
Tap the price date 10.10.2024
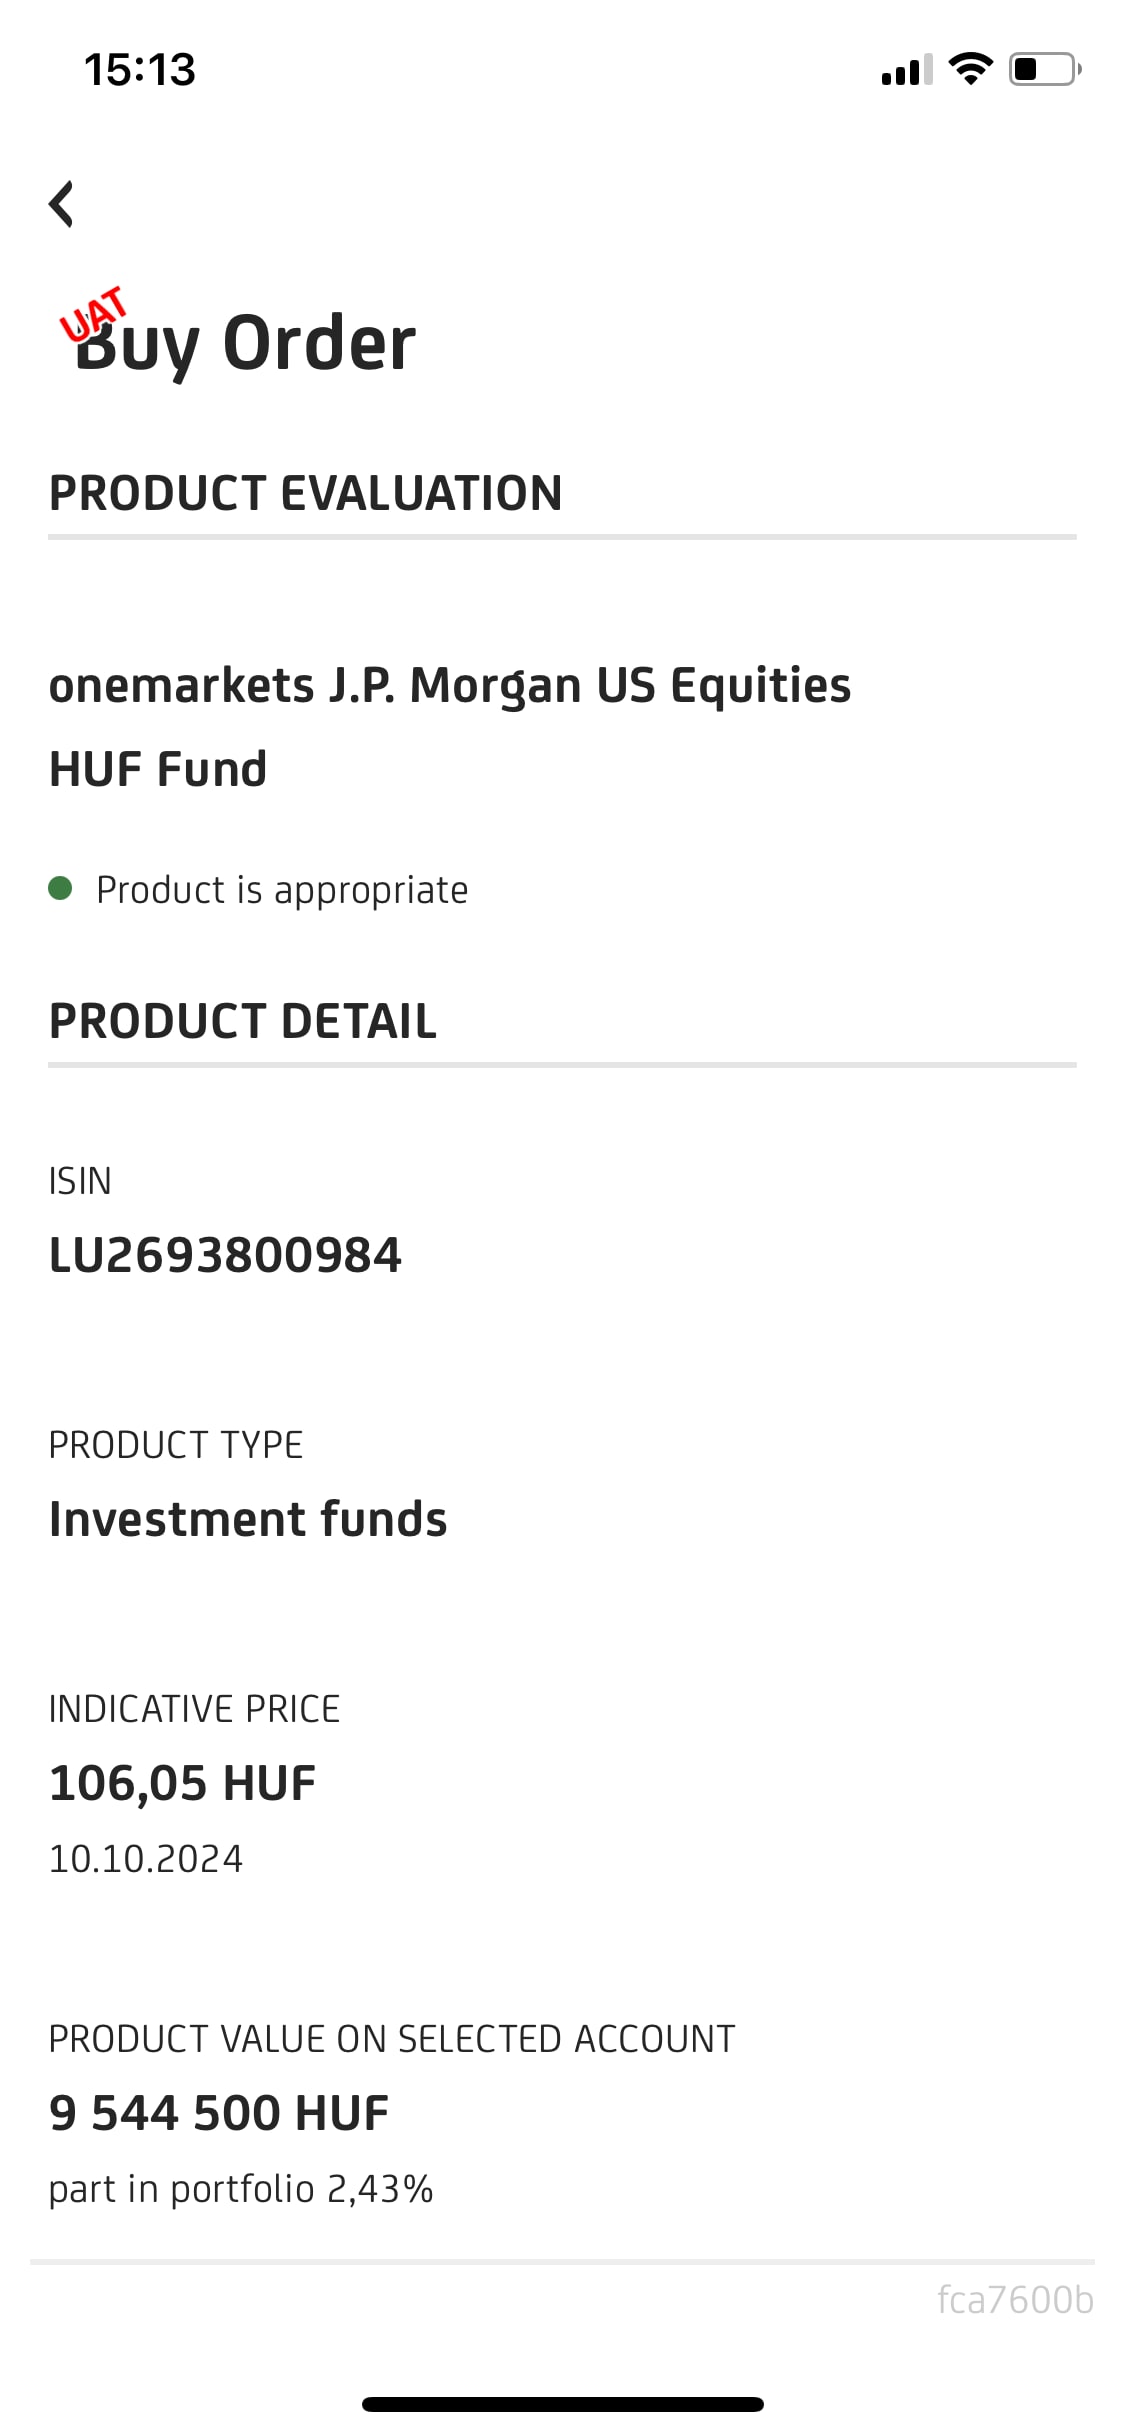pos(146,1859)
